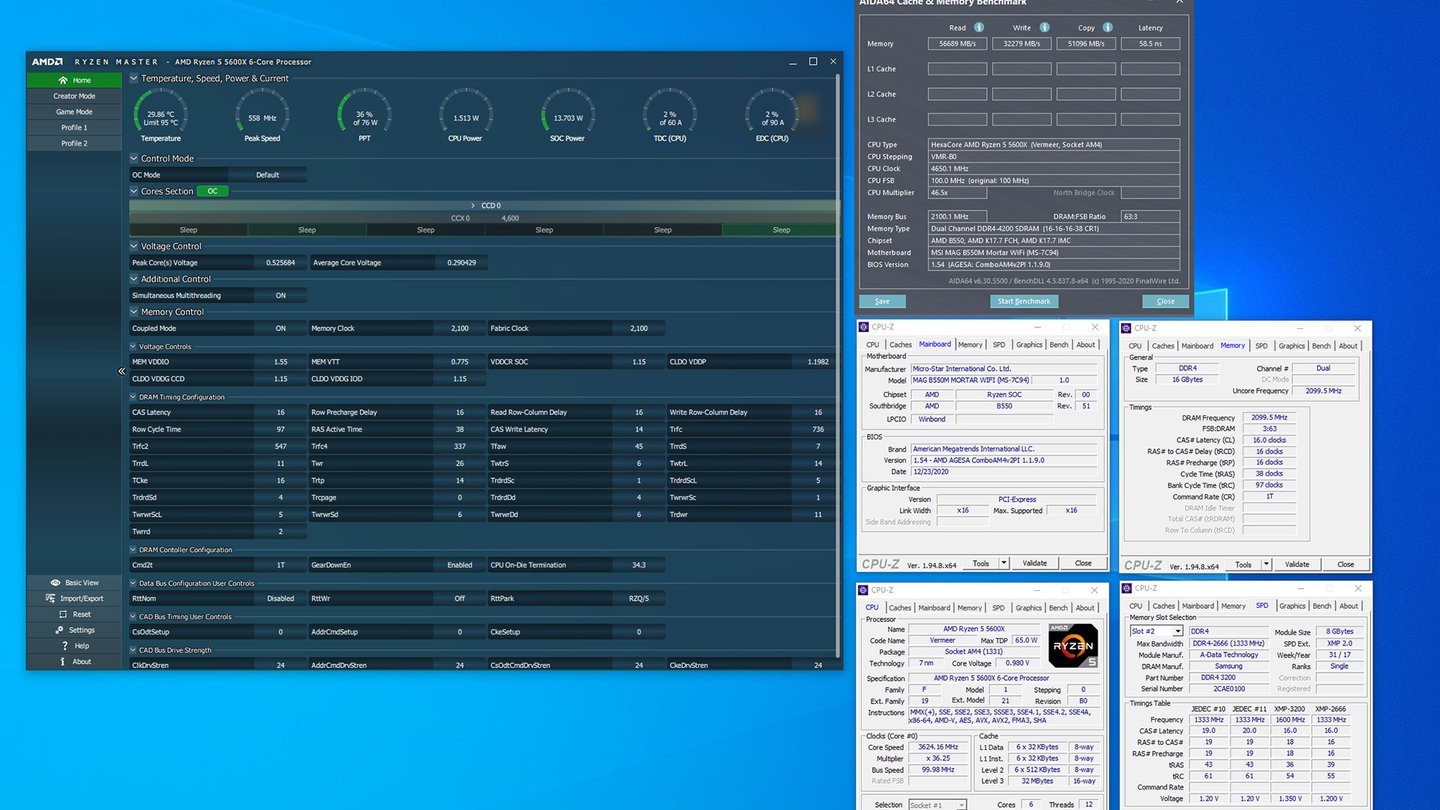Toggle GearDownEn Enabled value

click(460, 565)
